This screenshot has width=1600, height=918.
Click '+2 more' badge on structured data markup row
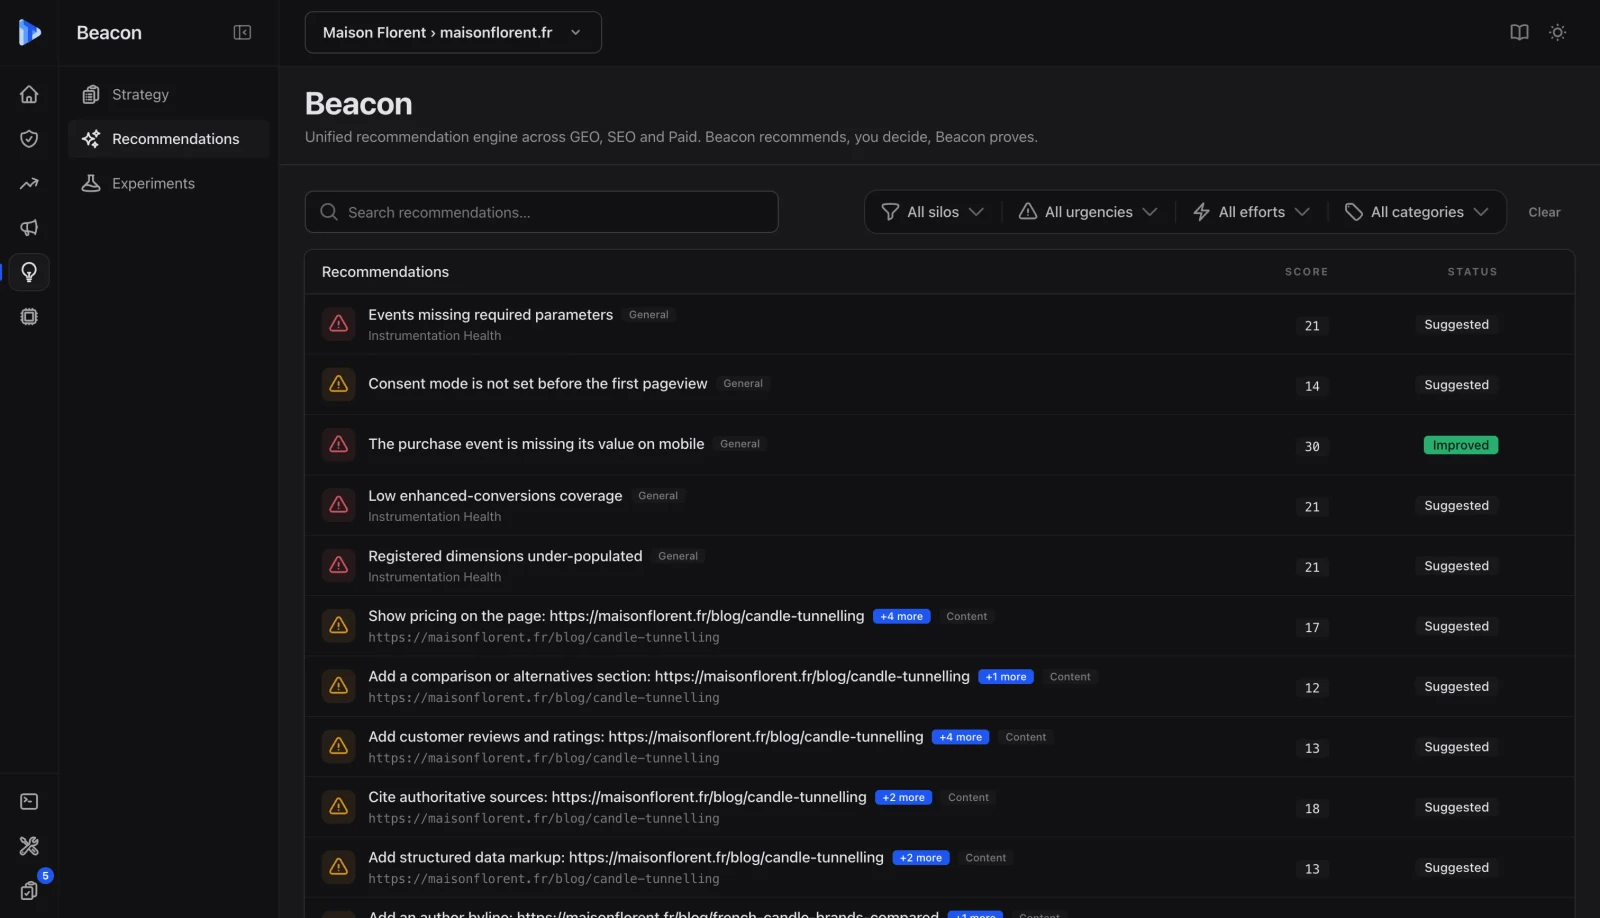[x=920, y=858]
